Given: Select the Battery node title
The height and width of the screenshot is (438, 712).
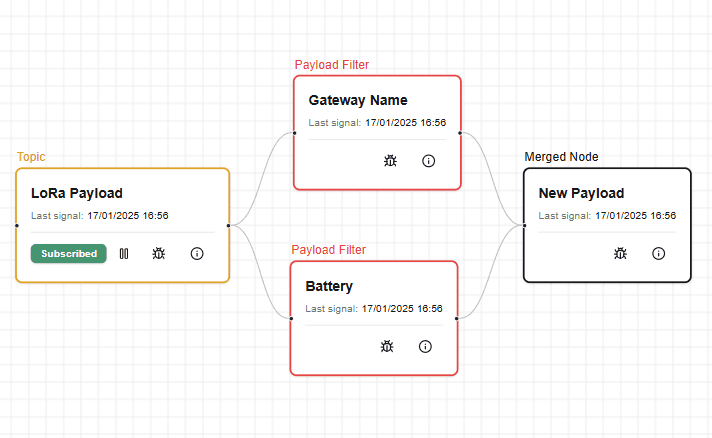Looking at the screenshot, I should tap(329, 286).
